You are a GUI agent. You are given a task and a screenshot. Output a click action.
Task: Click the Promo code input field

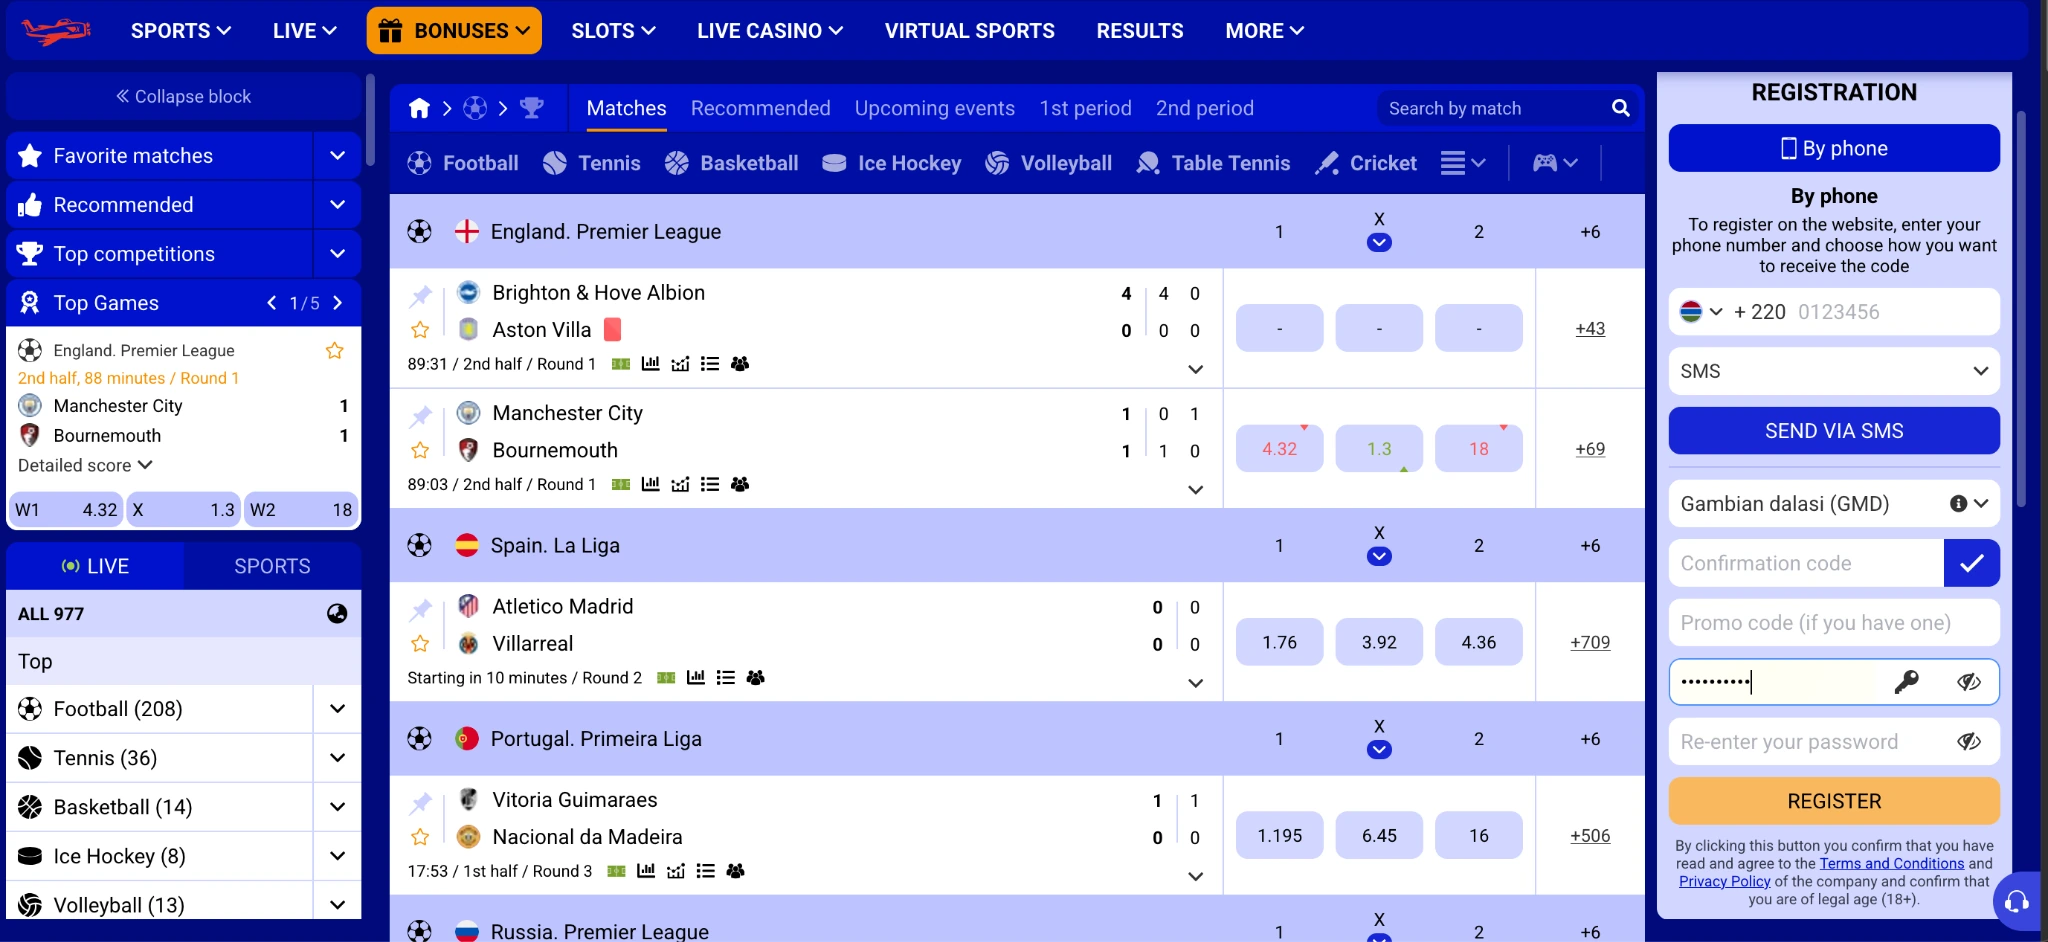click(x=1834, y=623)
